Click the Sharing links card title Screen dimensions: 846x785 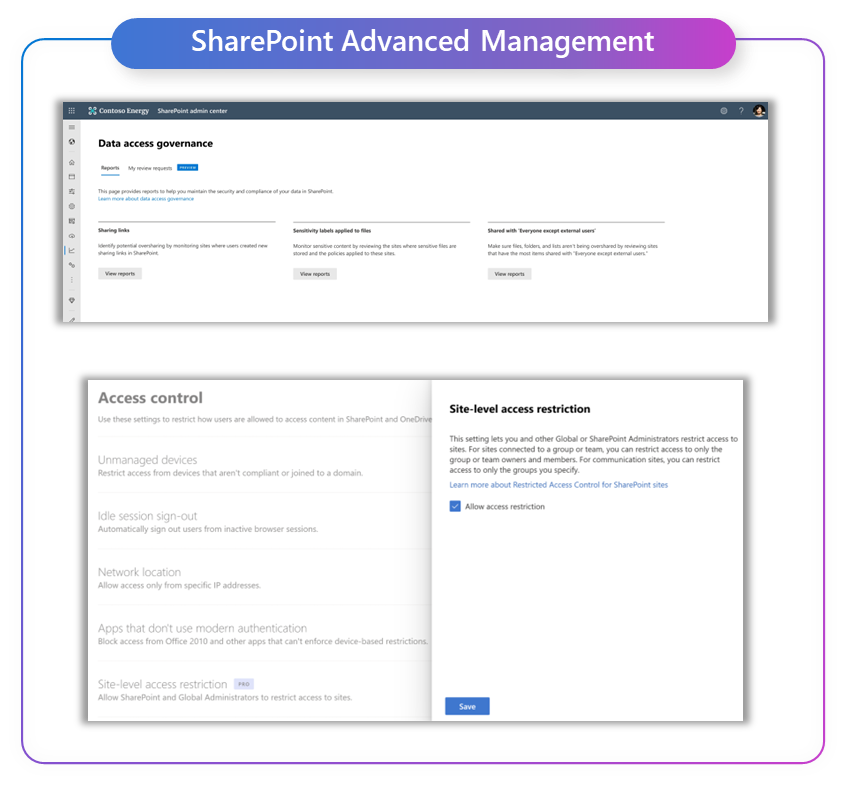click(114, 230)
